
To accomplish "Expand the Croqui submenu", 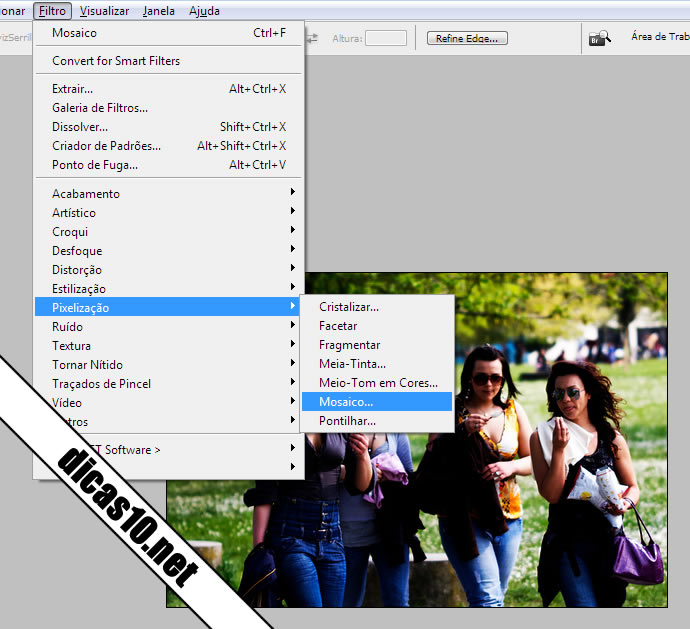I will tap(169, 232).
